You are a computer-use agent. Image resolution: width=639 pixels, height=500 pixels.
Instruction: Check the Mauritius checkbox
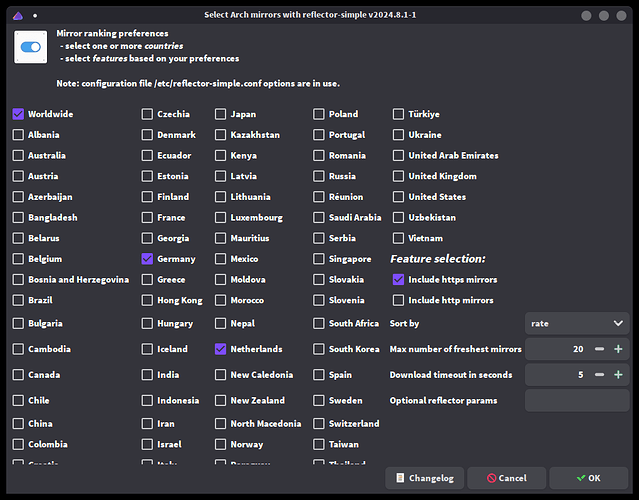[220, 238]
